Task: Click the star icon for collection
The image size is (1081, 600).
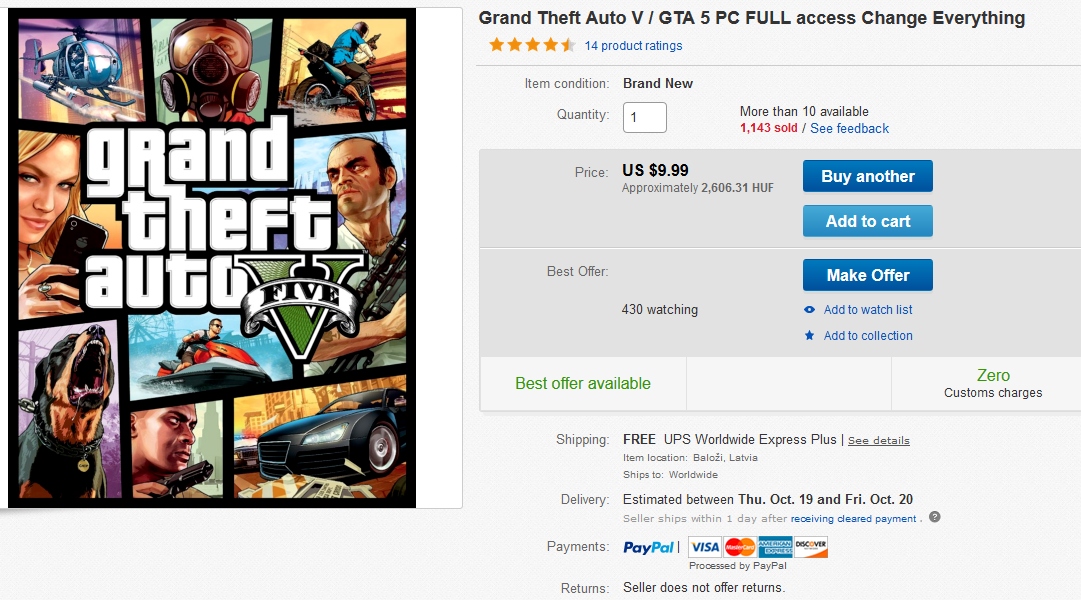Action: tap(810, 336)
